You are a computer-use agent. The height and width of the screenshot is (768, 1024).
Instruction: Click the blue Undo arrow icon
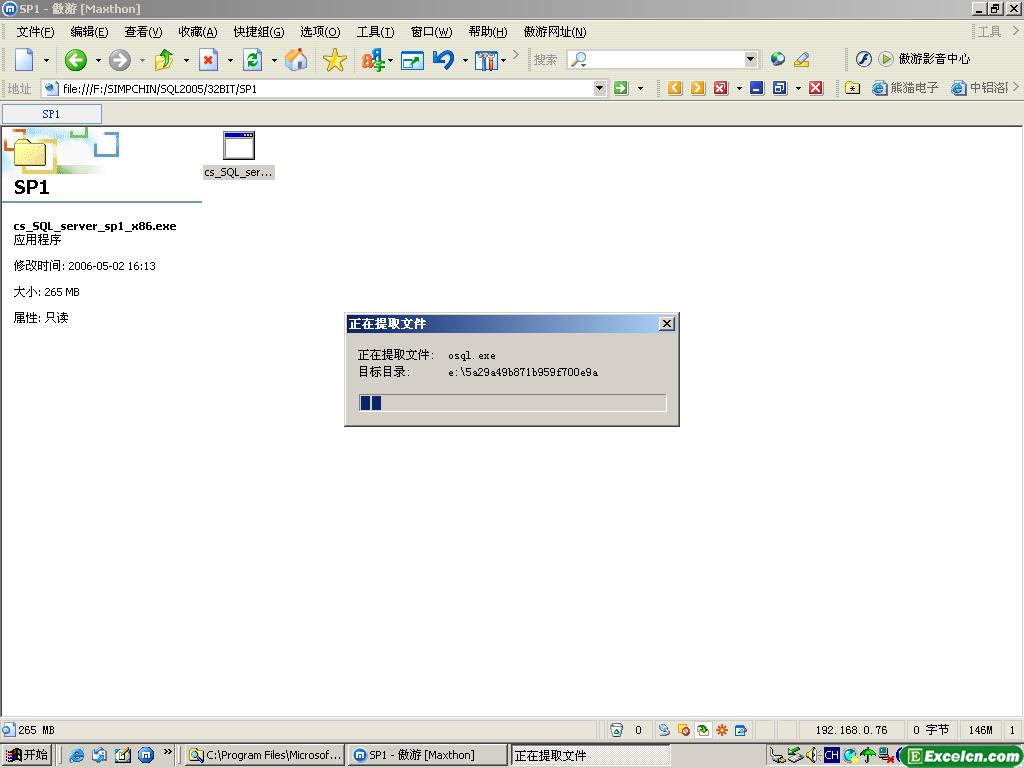(x=443, y=60)
